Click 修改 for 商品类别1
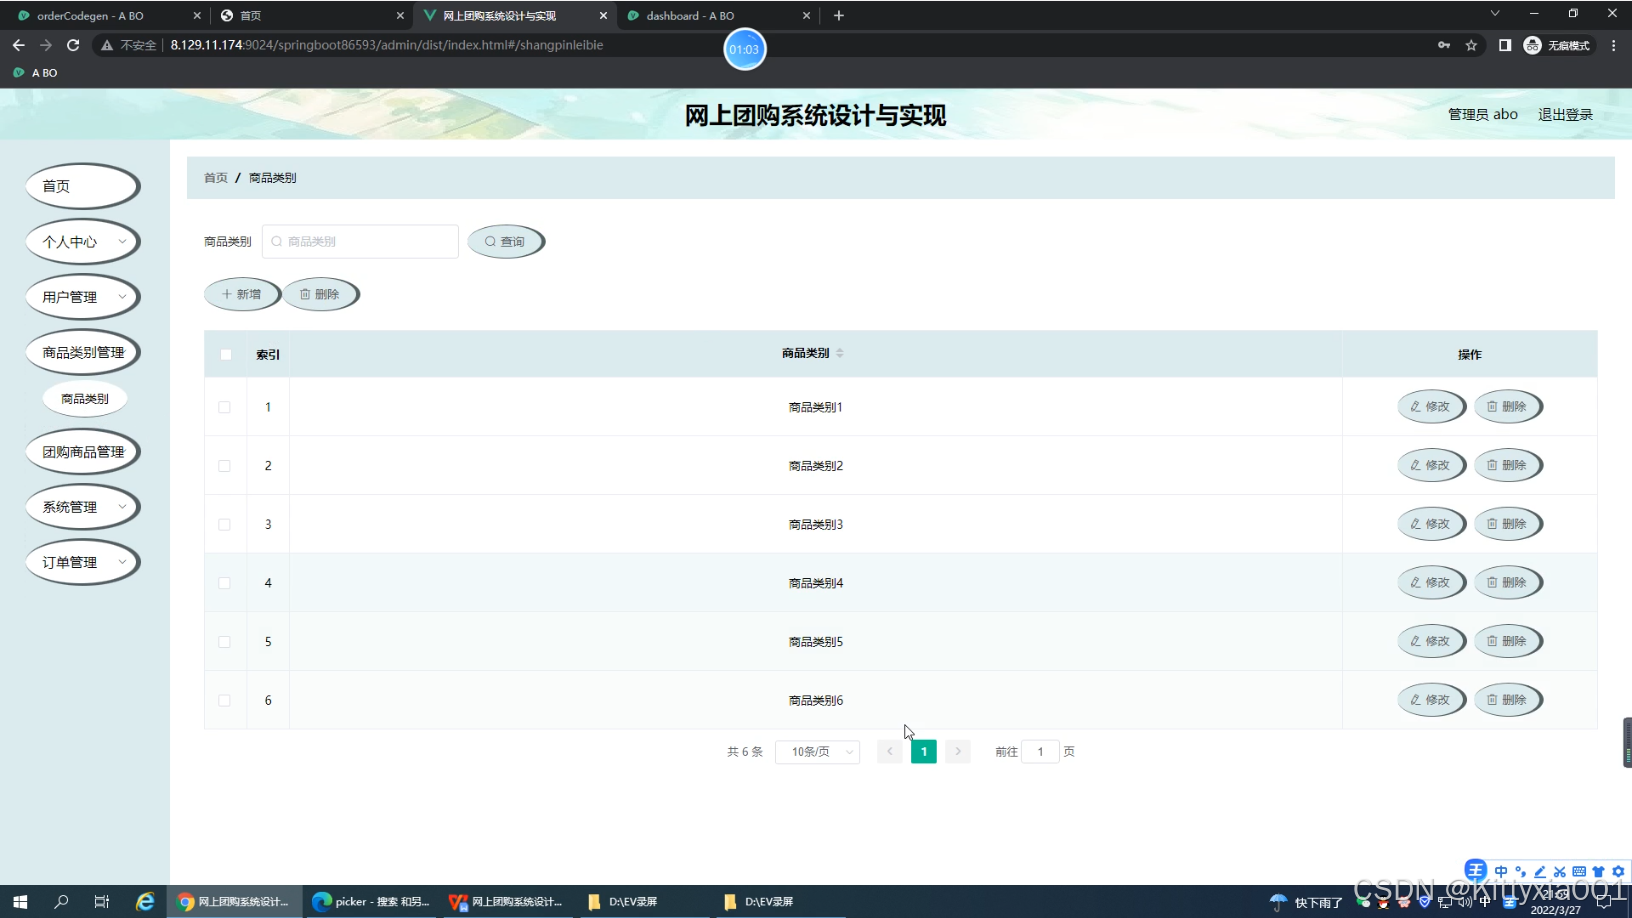The image size is (1632, 918). click(1431, 407)
